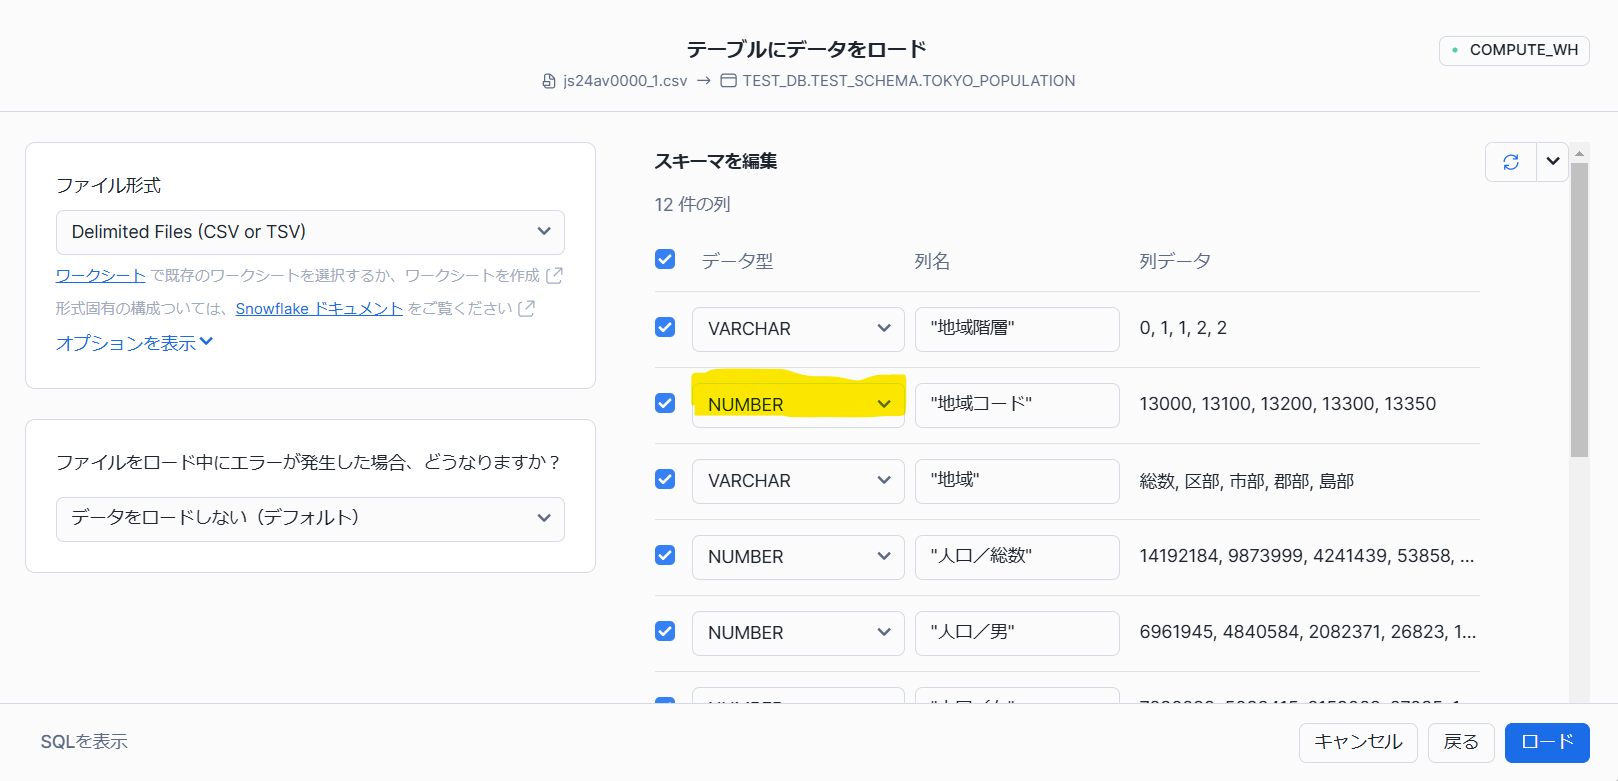The image size is (1618, 781).
Task: Open data type dropdown for 地域階層
Action: 798,329
